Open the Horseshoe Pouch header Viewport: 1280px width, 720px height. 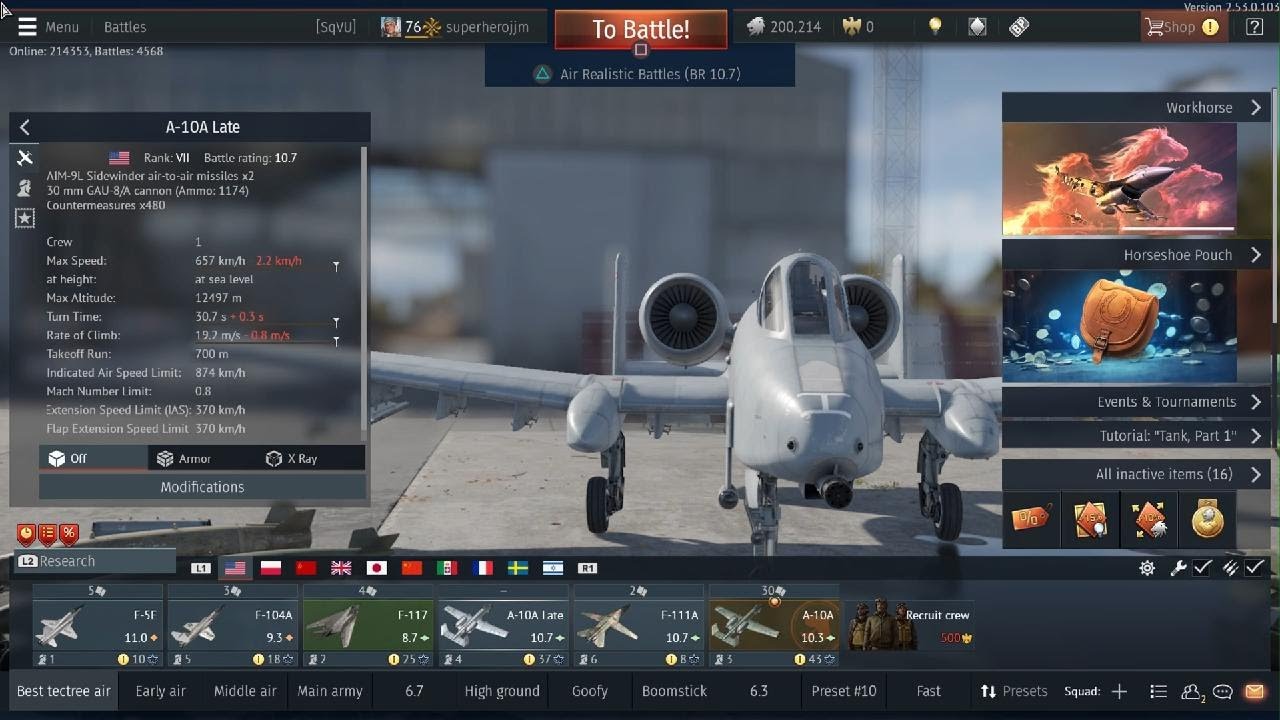click(x=1137, y=255)
